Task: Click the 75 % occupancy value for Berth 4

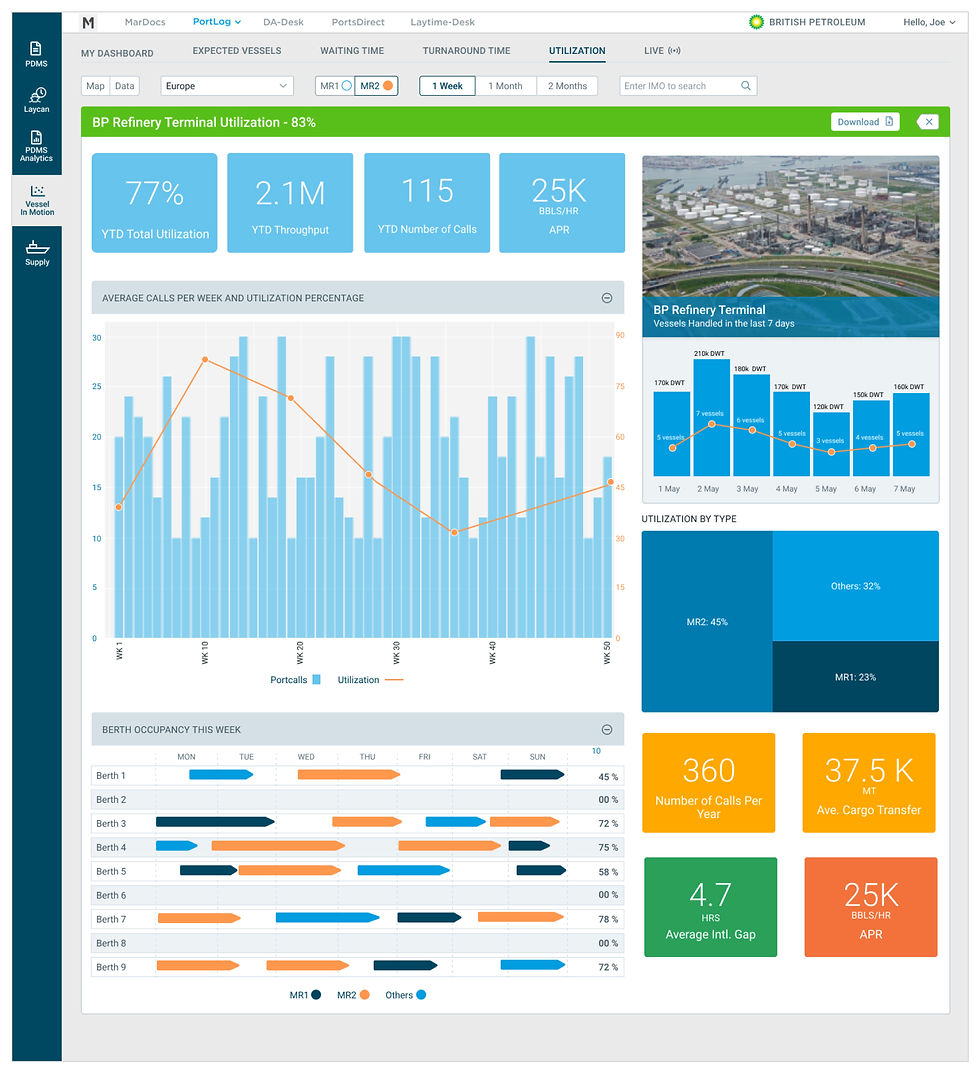Action: (608, 847)
